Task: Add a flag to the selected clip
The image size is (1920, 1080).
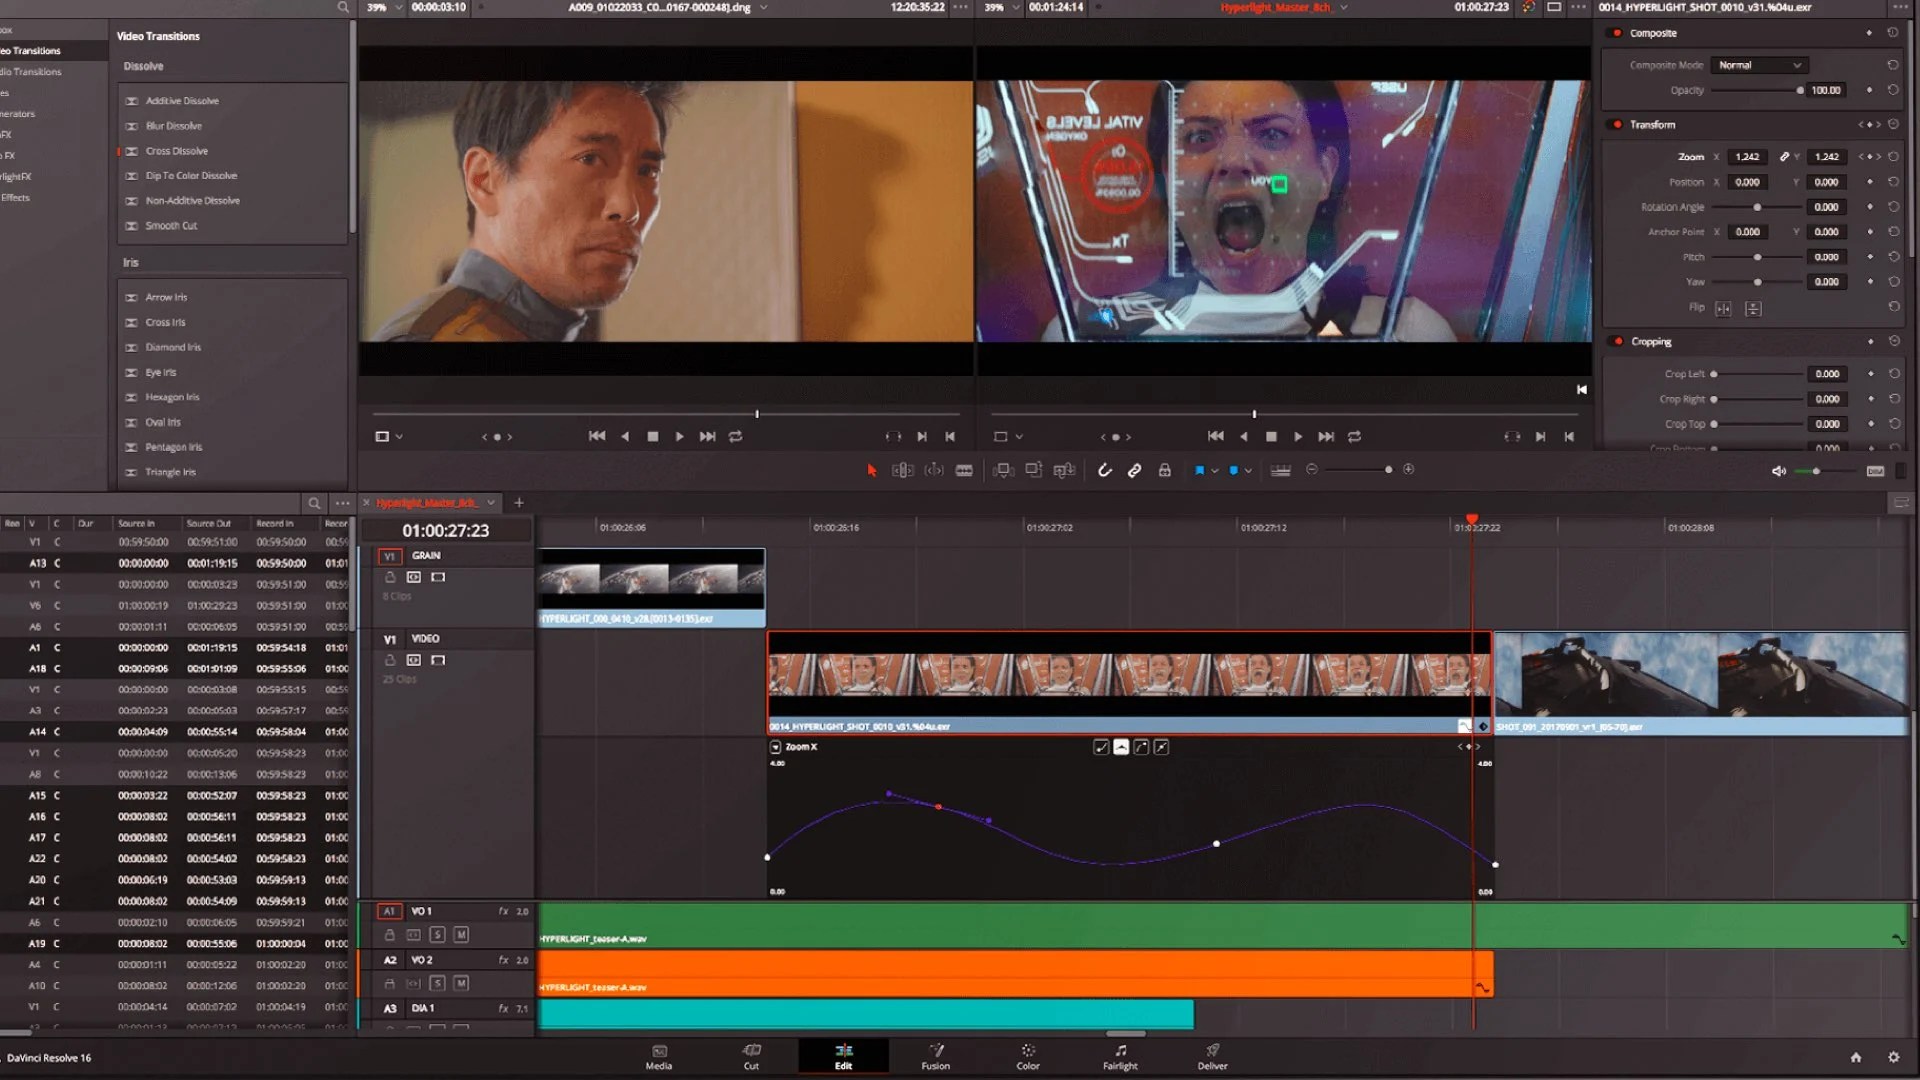Action: coord(1201,469)
